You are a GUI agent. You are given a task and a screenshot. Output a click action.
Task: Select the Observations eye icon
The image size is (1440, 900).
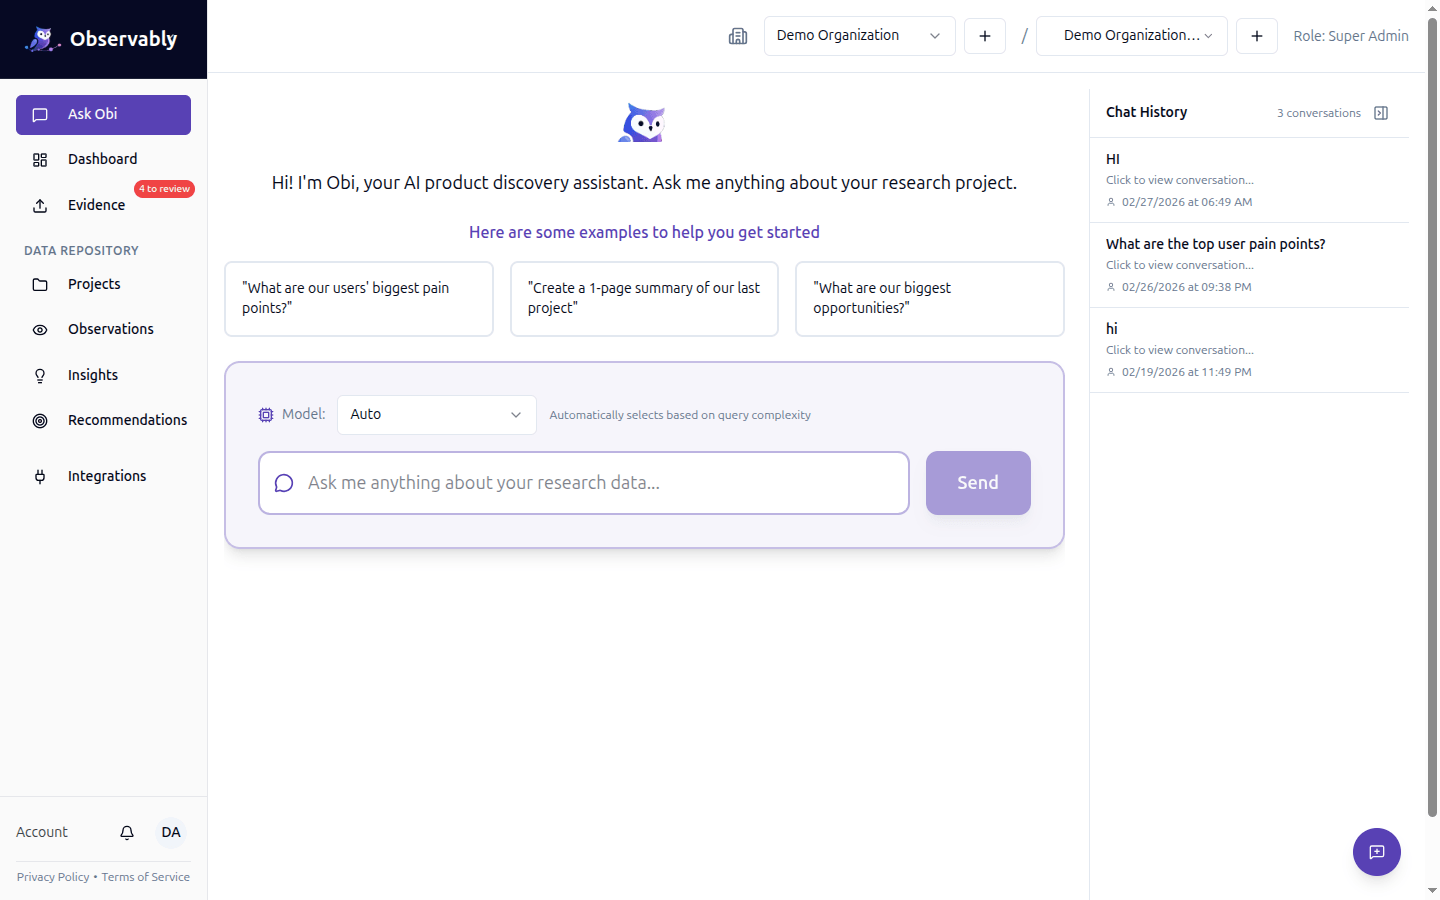[x=40, y=329]
